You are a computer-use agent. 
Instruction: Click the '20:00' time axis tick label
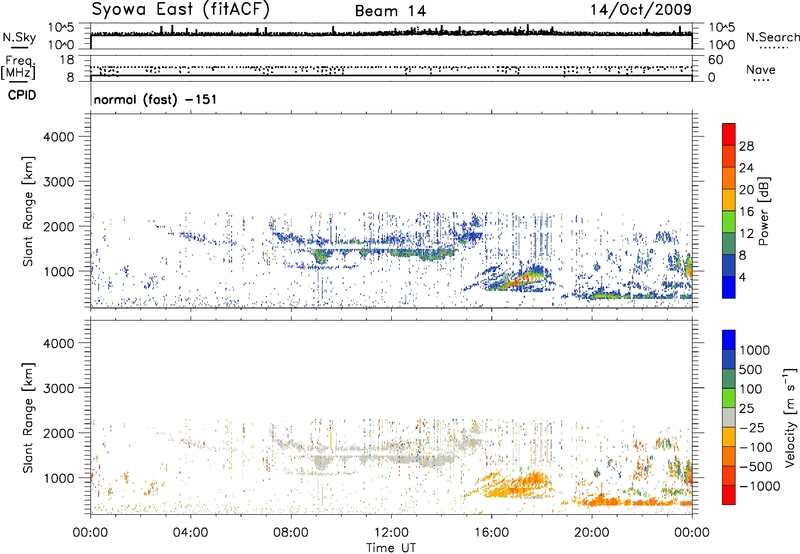(x=591, y=533)
